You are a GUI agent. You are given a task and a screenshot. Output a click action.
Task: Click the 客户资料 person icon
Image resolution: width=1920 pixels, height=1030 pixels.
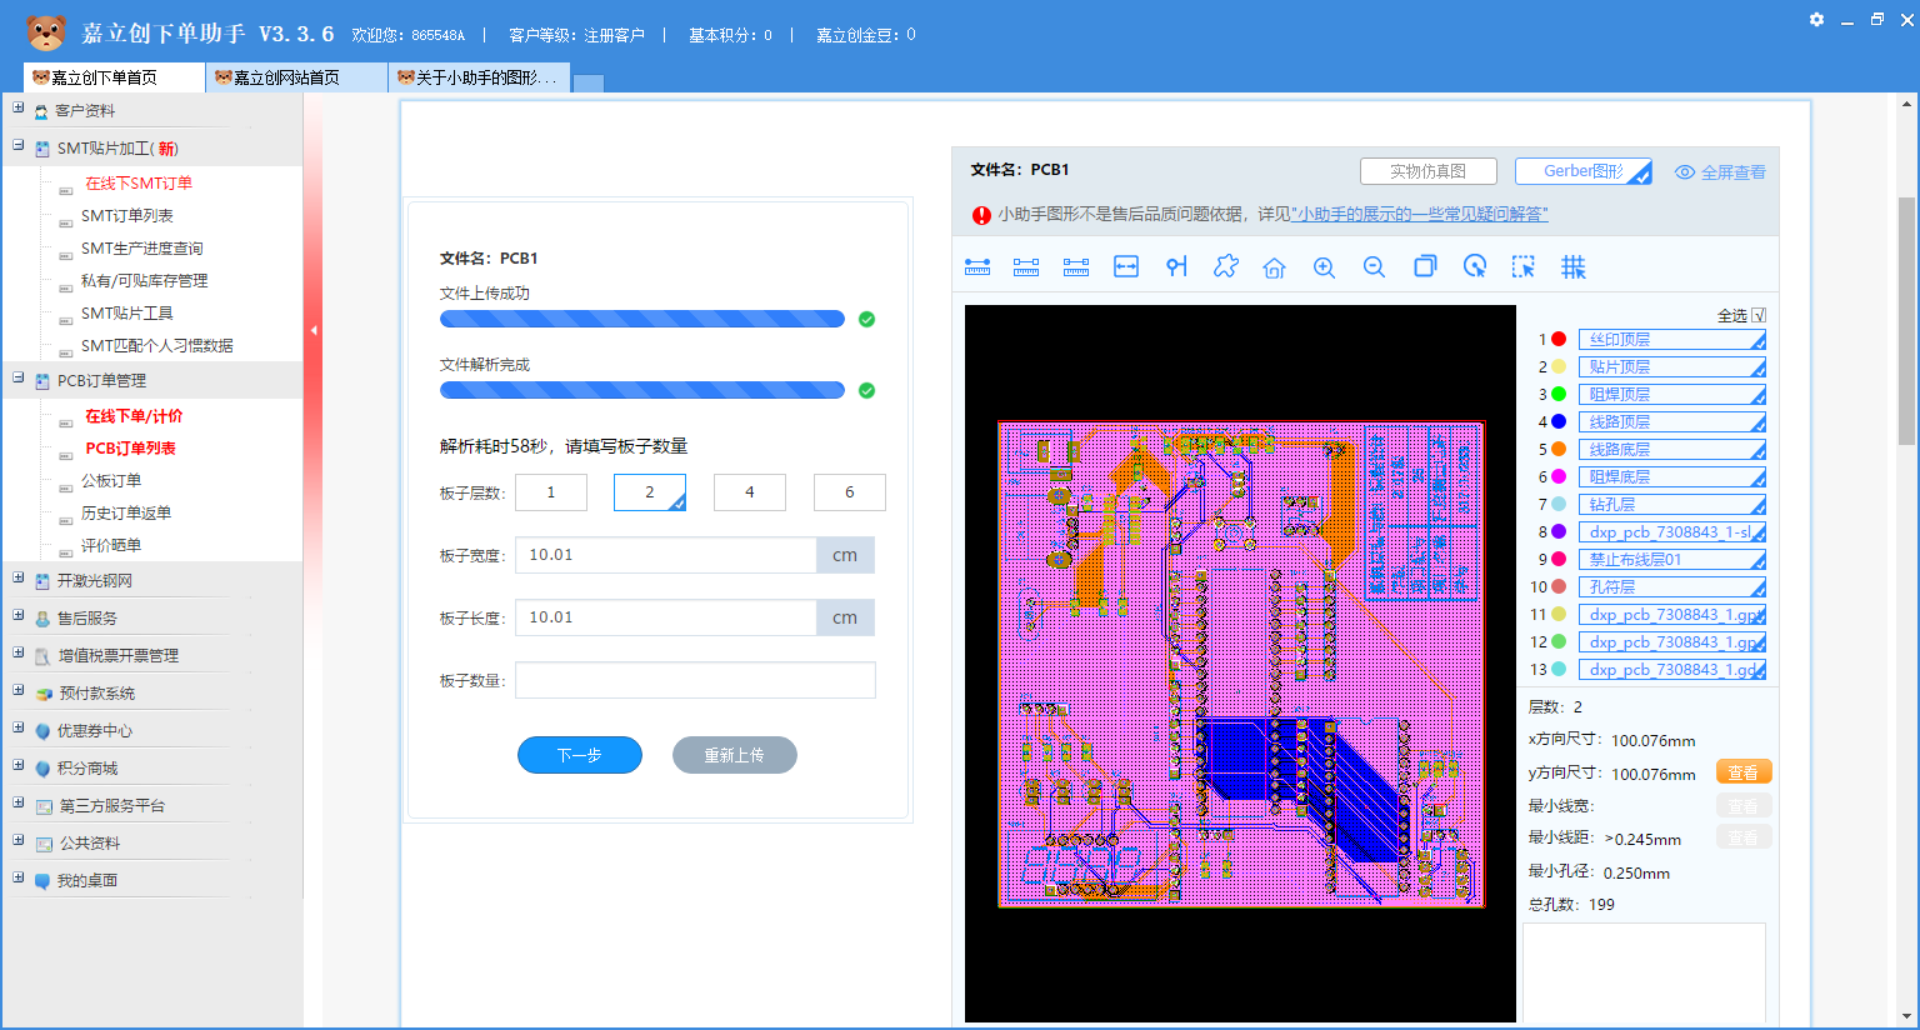42,111
